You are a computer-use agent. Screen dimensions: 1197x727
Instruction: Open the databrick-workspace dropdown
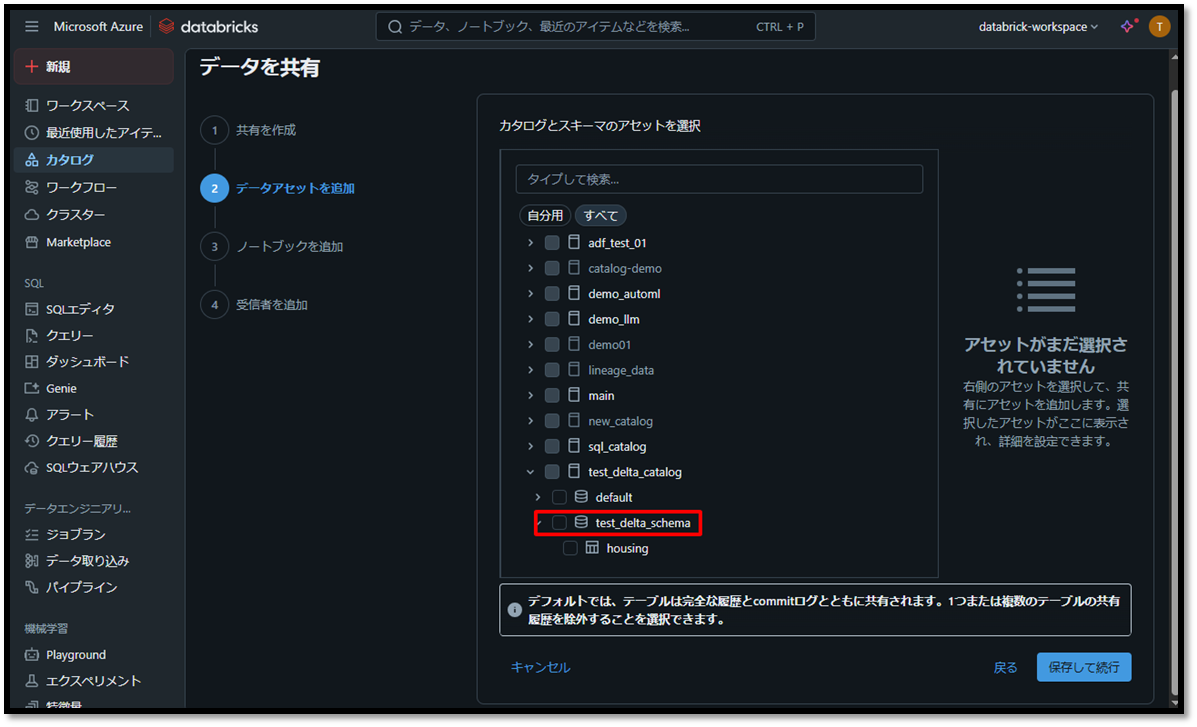pyautogui.click(x=1038, y=27)
